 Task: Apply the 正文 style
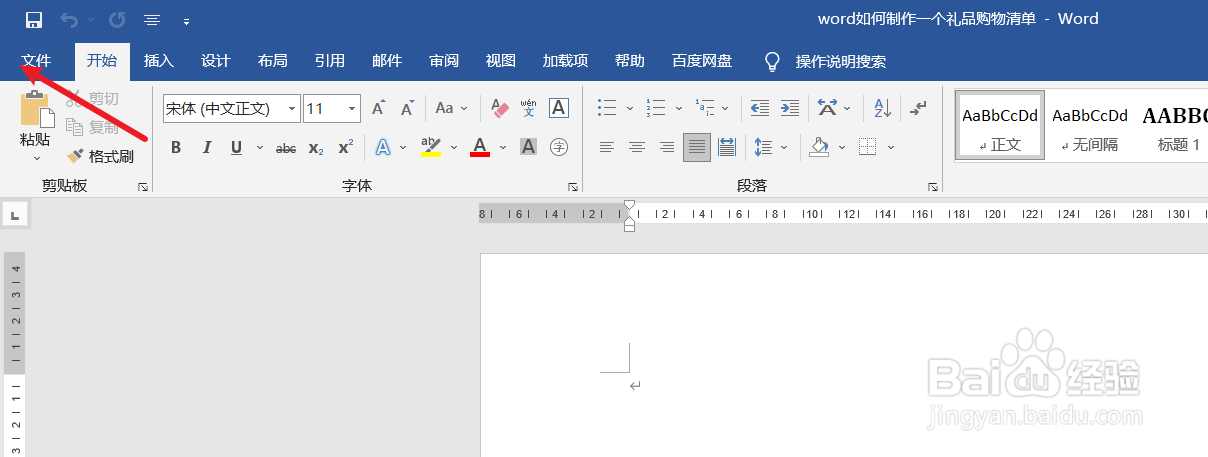1000,126
